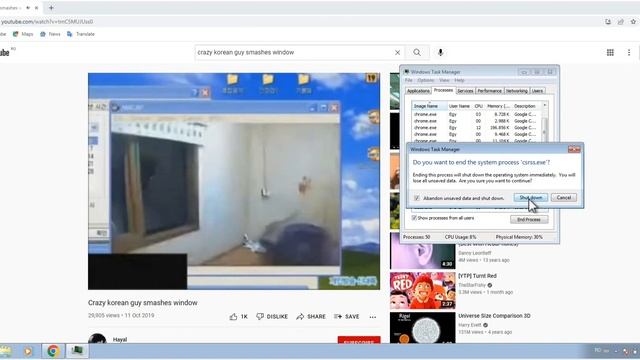Close the end process dialog with X
The image size is (640, 360).
(x=574, y=149)
